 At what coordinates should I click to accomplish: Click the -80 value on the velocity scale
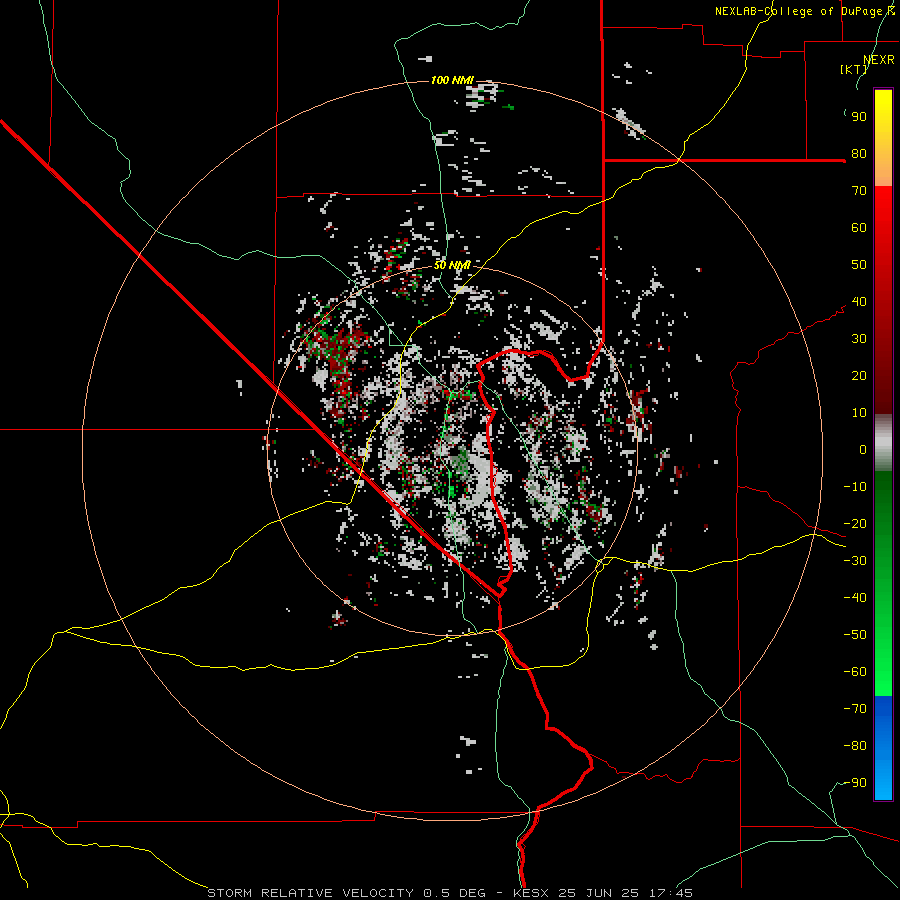[855, 746]
